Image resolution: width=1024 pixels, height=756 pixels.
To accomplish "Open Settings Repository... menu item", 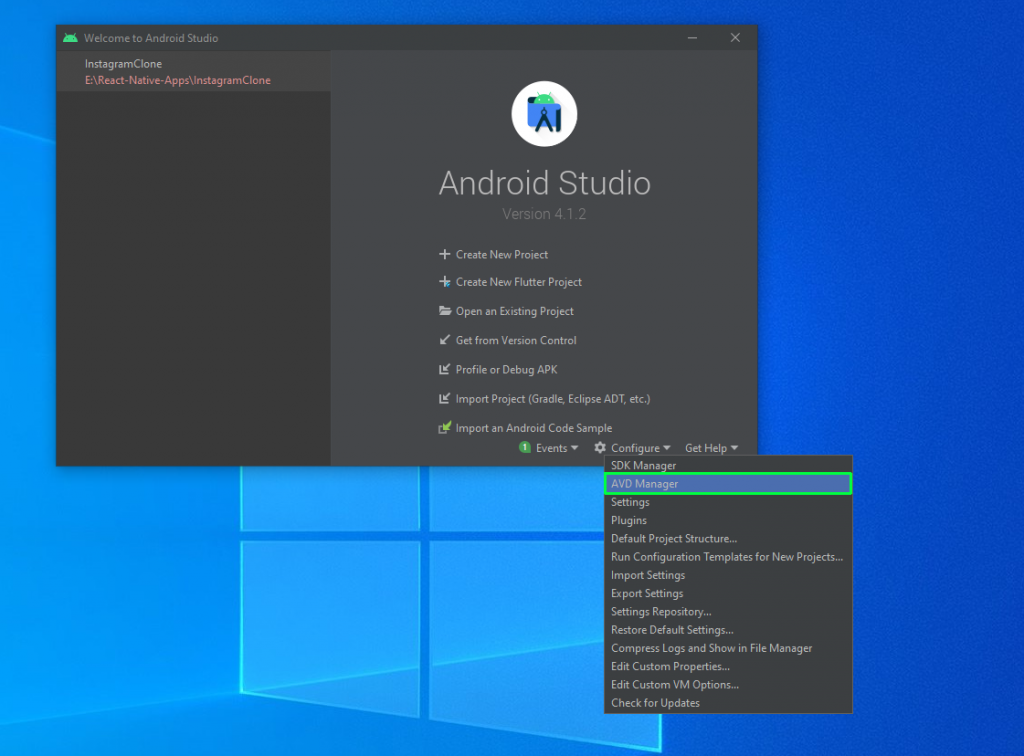I will click(728, 612).
